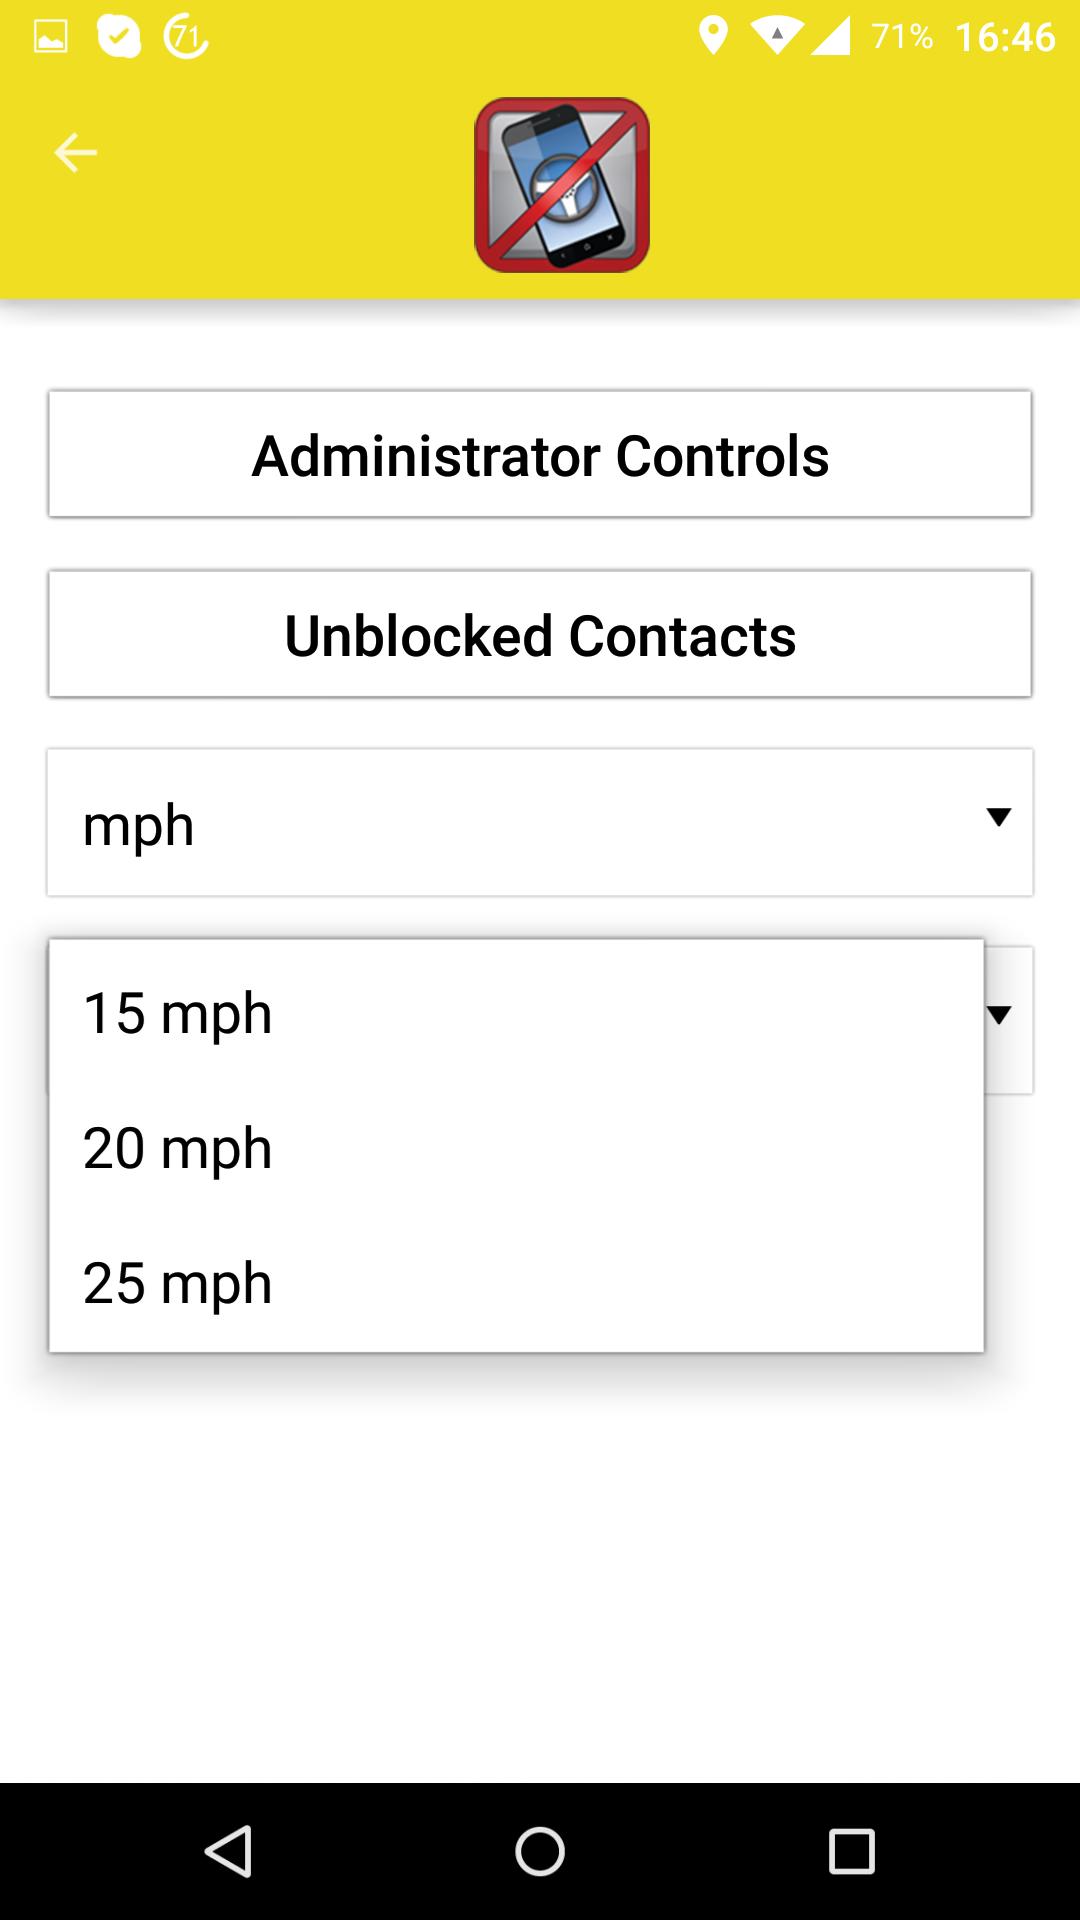Tap the picture notification icon
Screen dimensions: 1080x1920
pyautogui.click(x=51, y=37)
